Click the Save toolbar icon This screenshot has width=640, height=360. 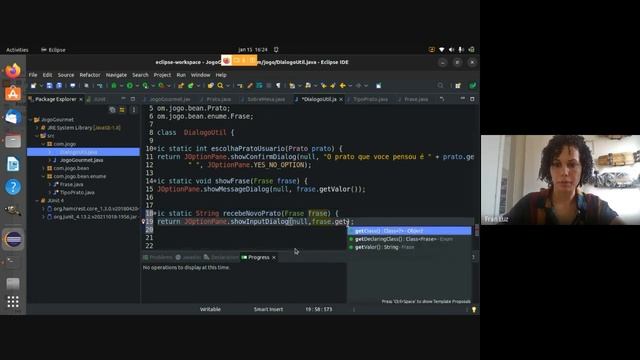(49, 86)
